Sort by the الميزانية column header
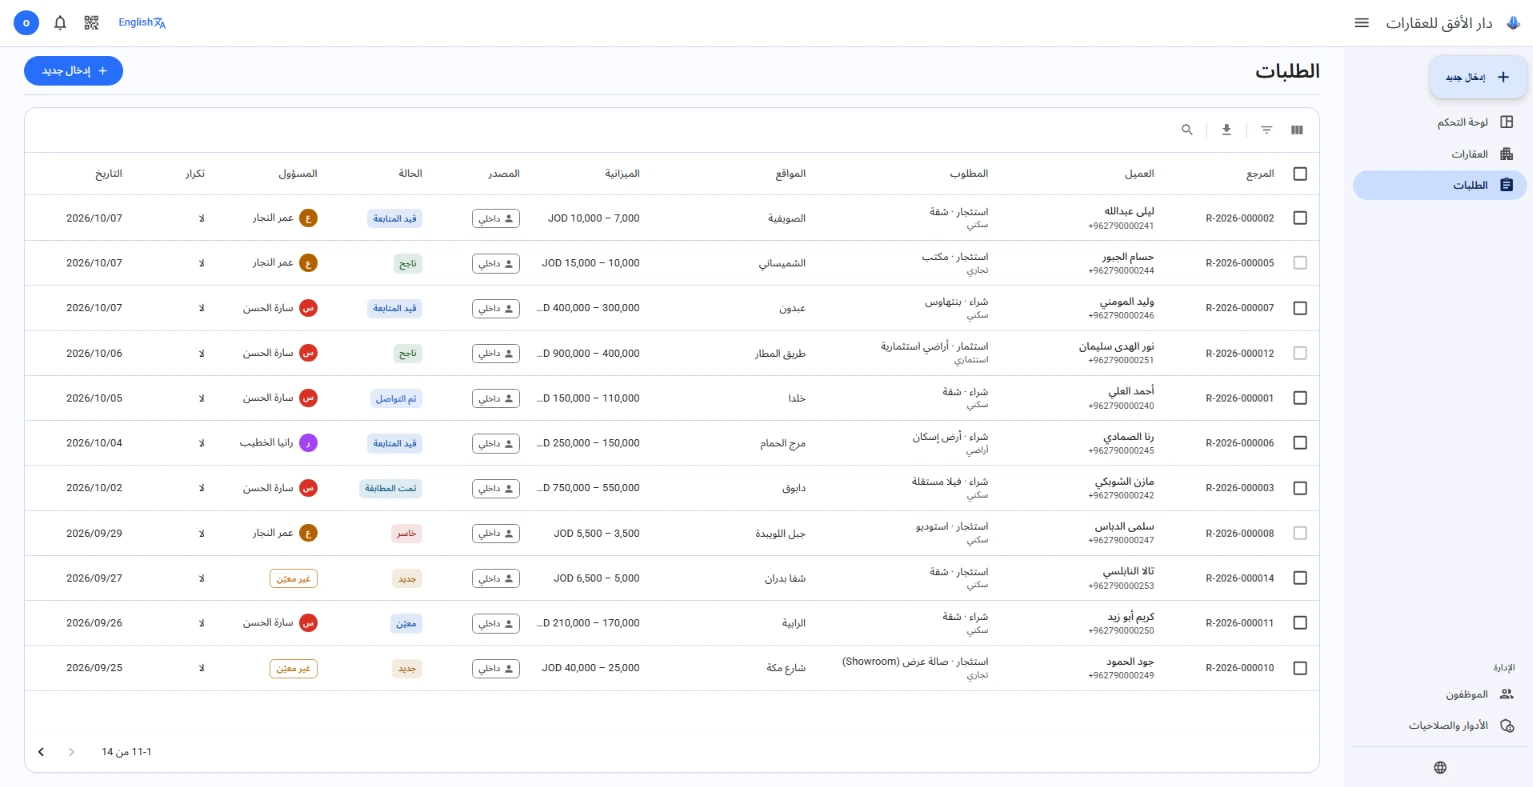This screenshot has width=1533, height=787. click(622, 174)
